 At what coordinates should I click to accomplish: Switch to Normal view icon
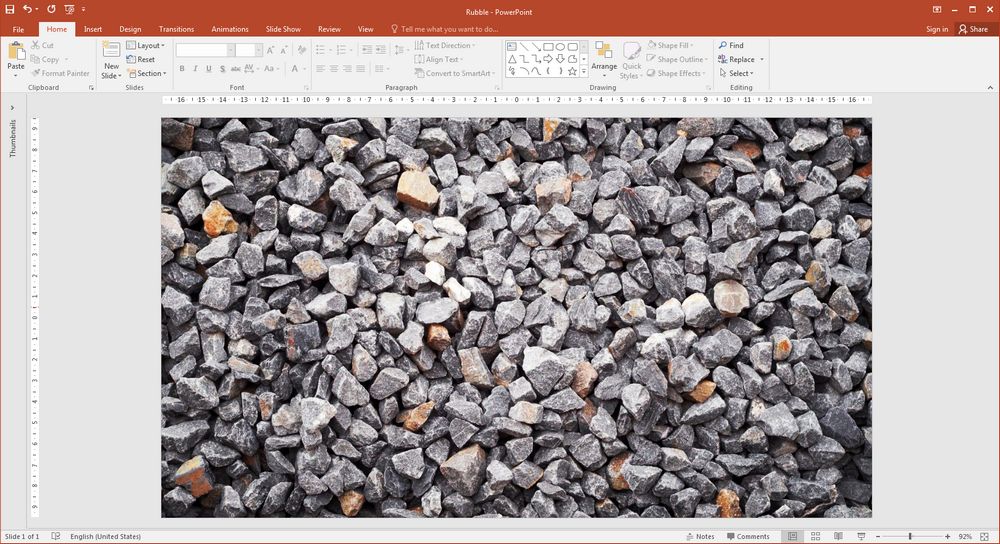792,536
